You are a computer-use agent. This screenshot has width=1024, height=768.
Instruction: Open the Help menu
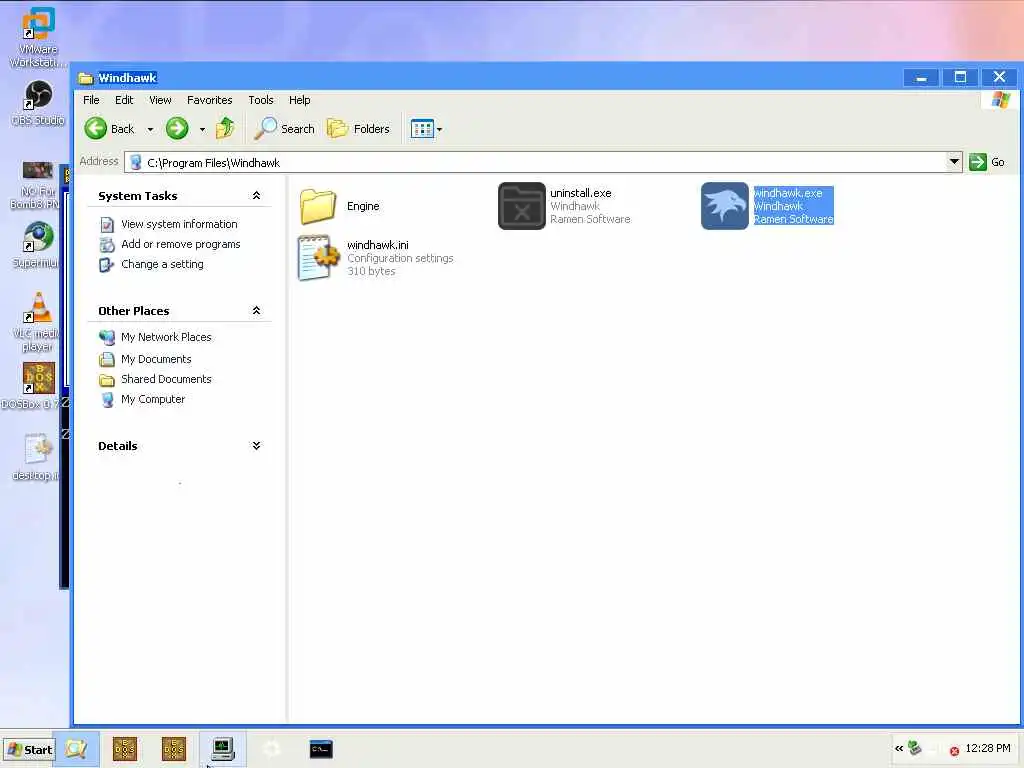pyautogui.click(x=300, y=100)
